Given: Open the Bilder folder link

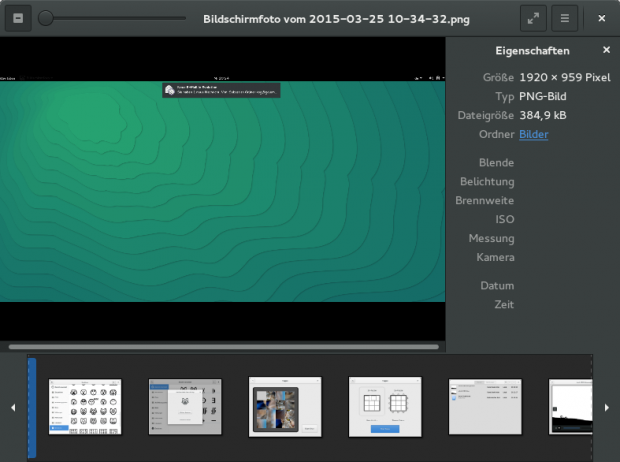Looking at the screenshot, I should pyautogui.click(x=533, y=134).
